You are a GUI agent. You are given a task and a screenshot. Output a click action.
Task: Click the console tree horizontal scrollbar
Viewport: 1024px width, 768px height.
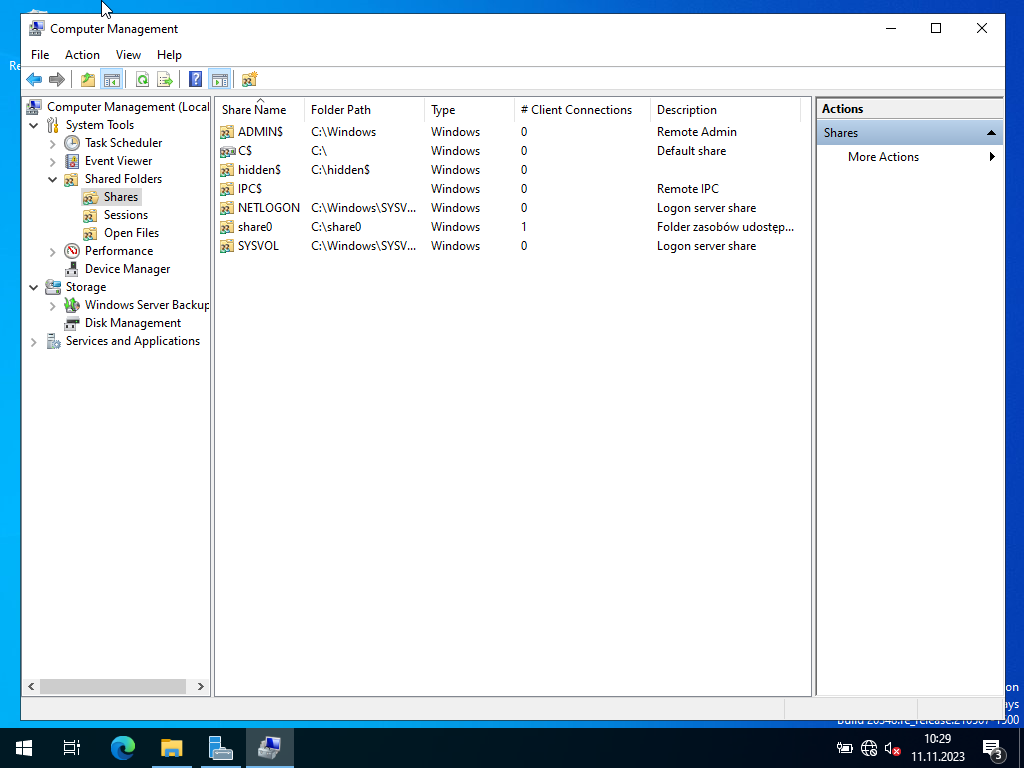coord(105,687)
